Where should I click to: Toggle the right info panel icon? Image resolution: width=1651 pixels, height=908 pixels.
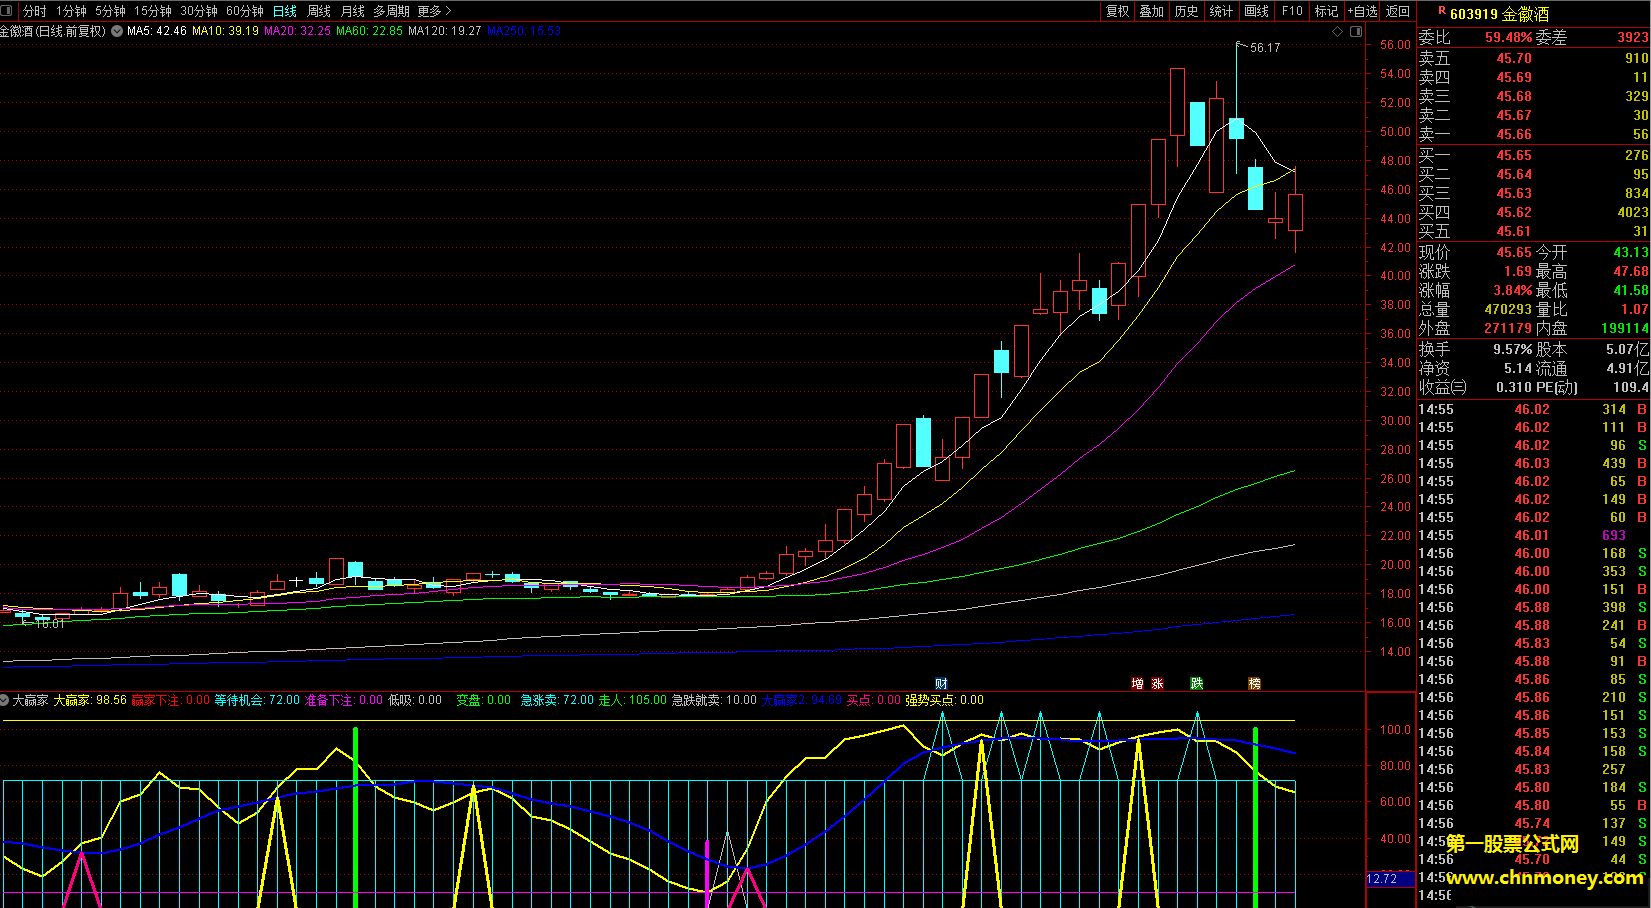click(1356, 31)
